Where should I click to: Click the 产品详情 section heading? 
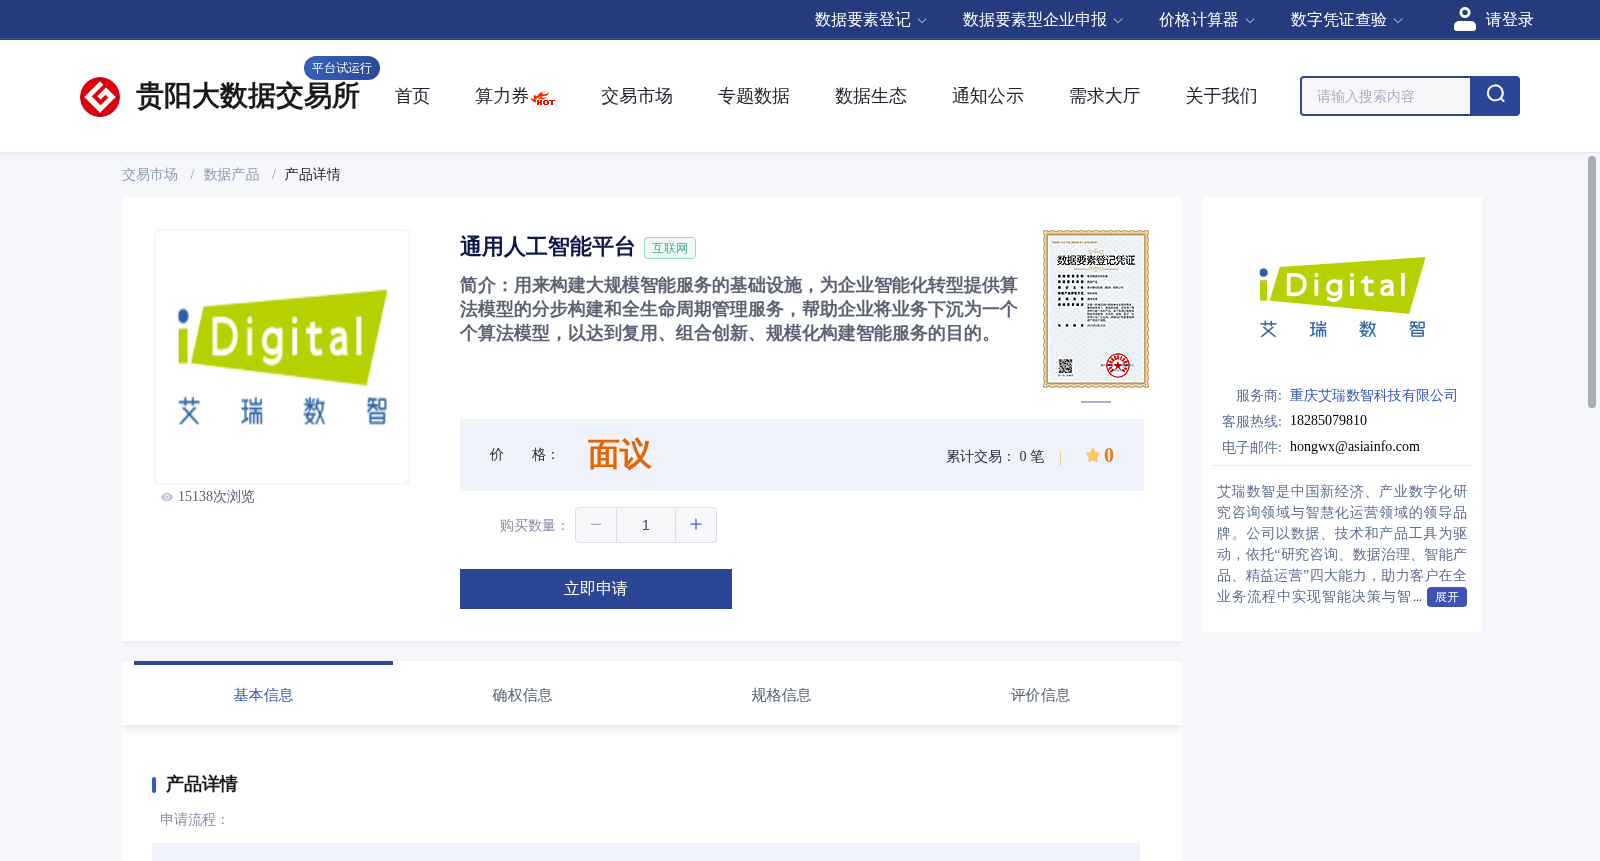(201, 784)
